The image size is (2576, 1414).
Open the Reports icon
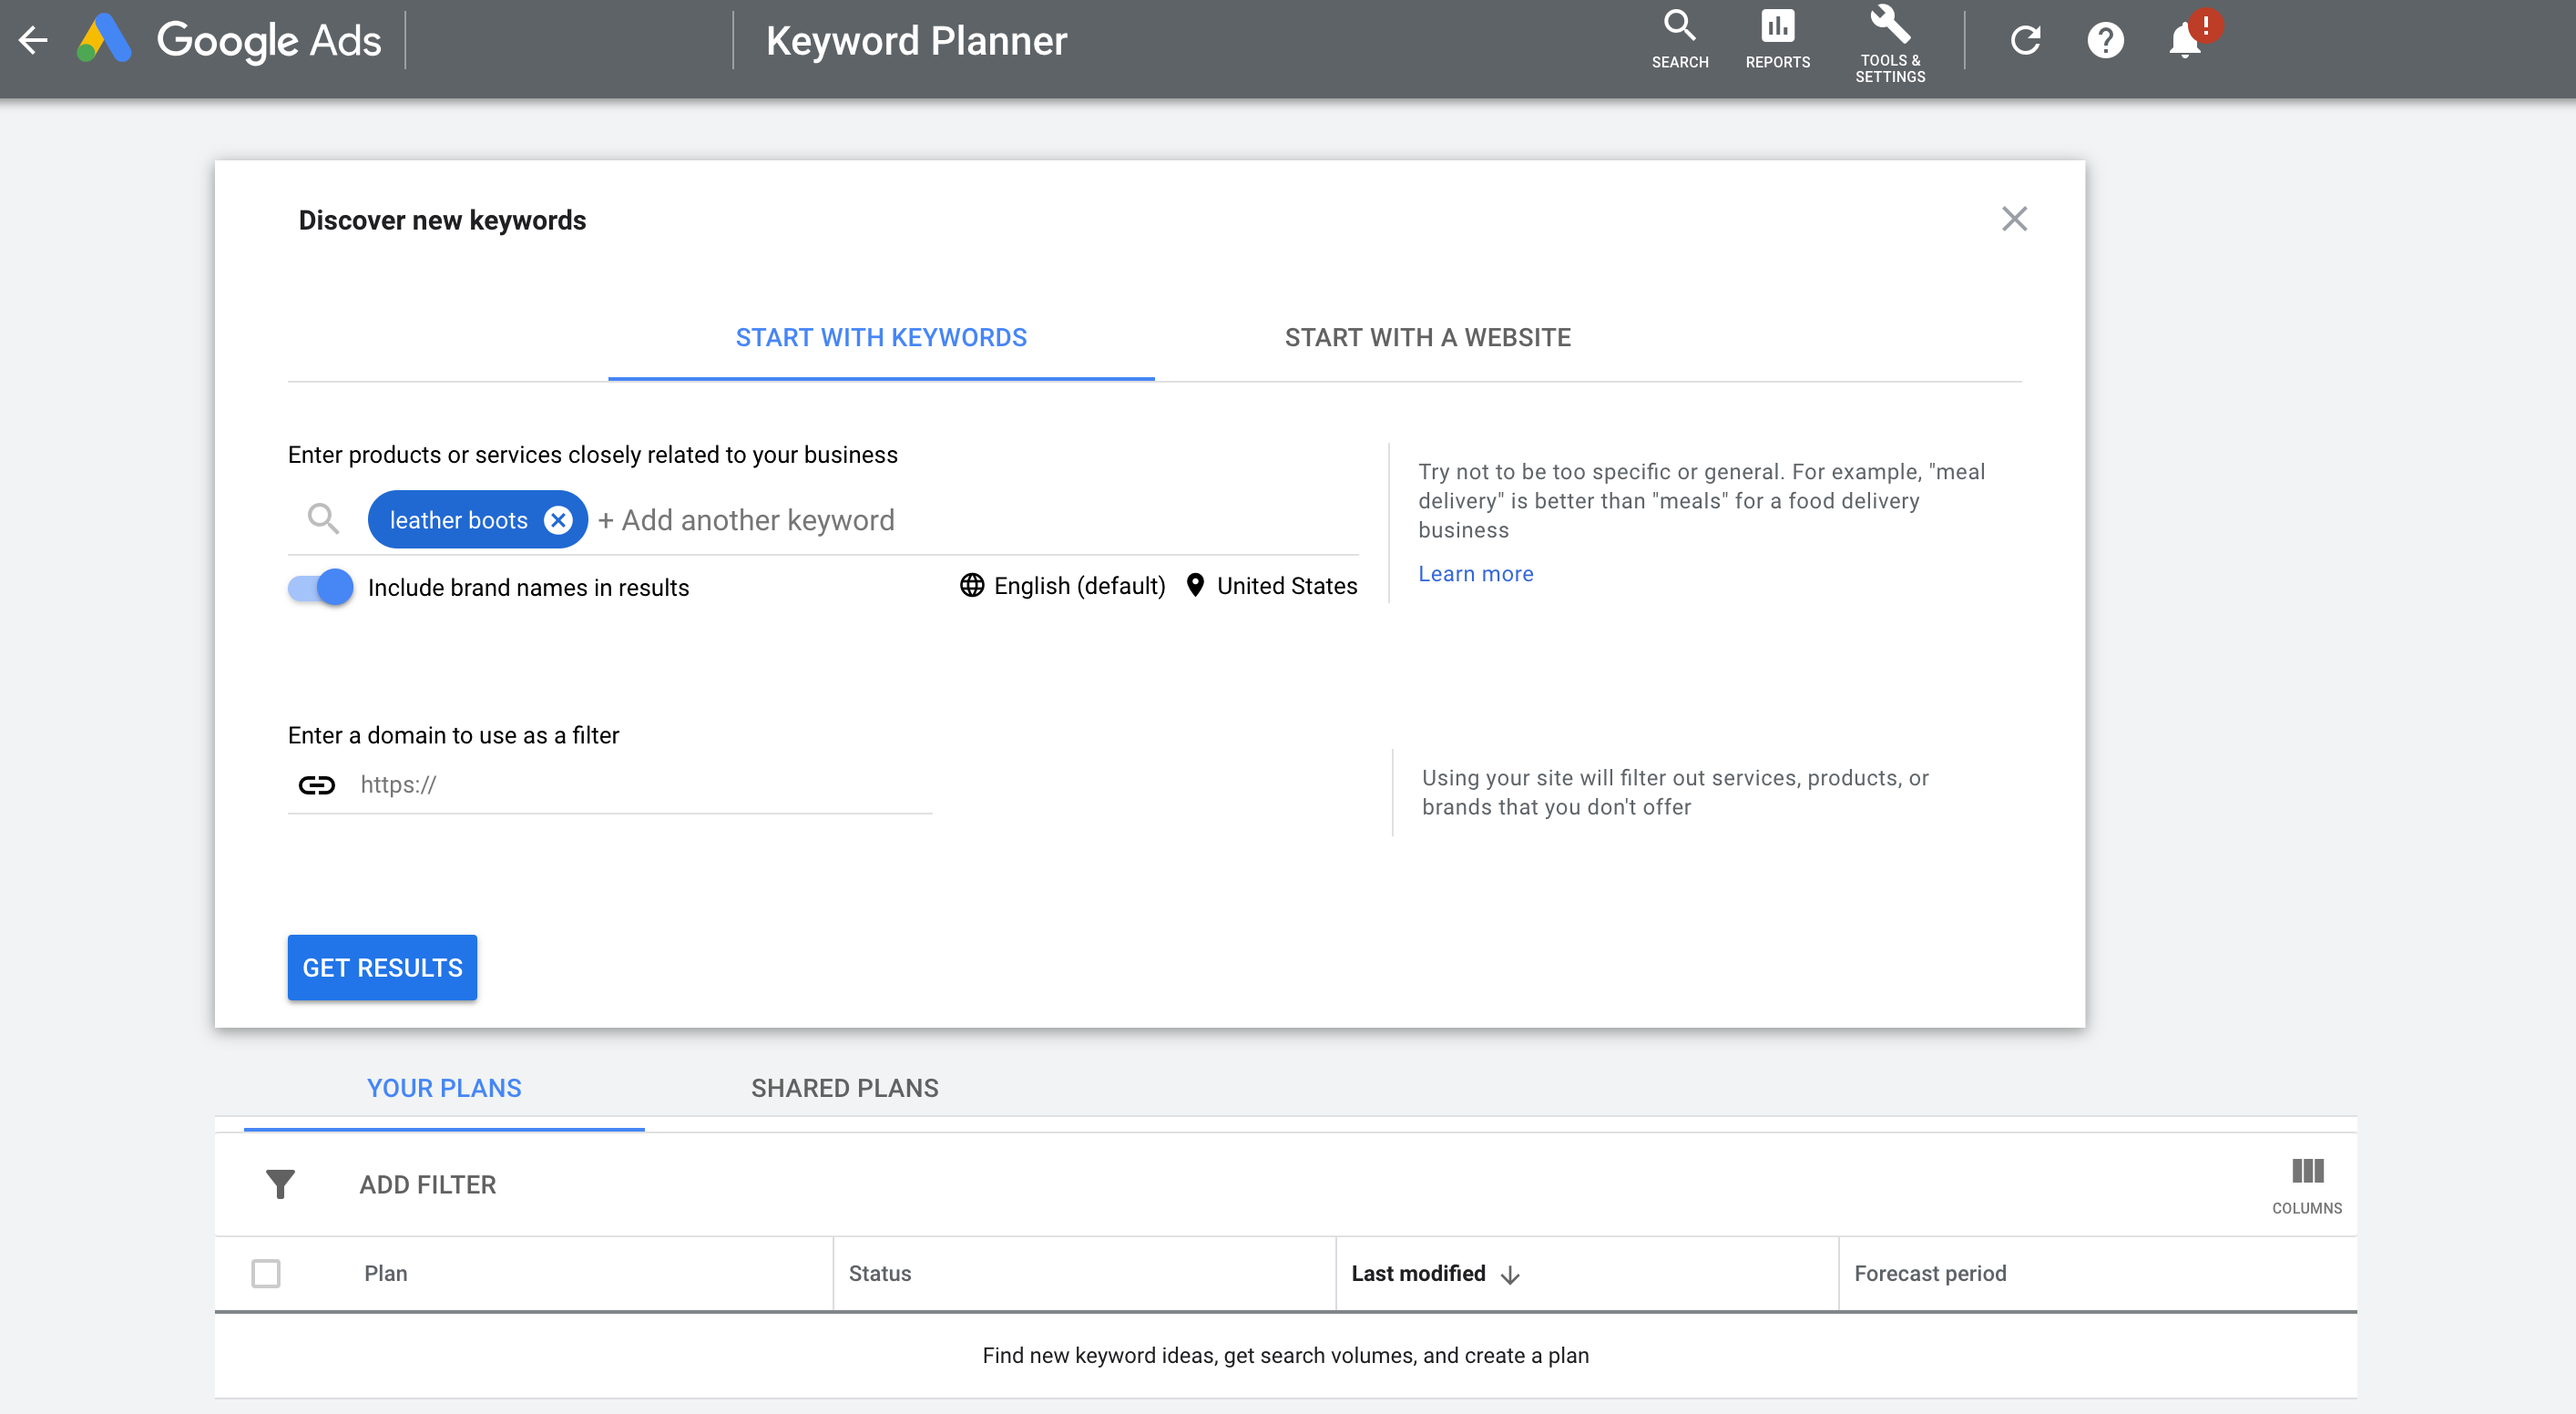[x=1777, y=39]
